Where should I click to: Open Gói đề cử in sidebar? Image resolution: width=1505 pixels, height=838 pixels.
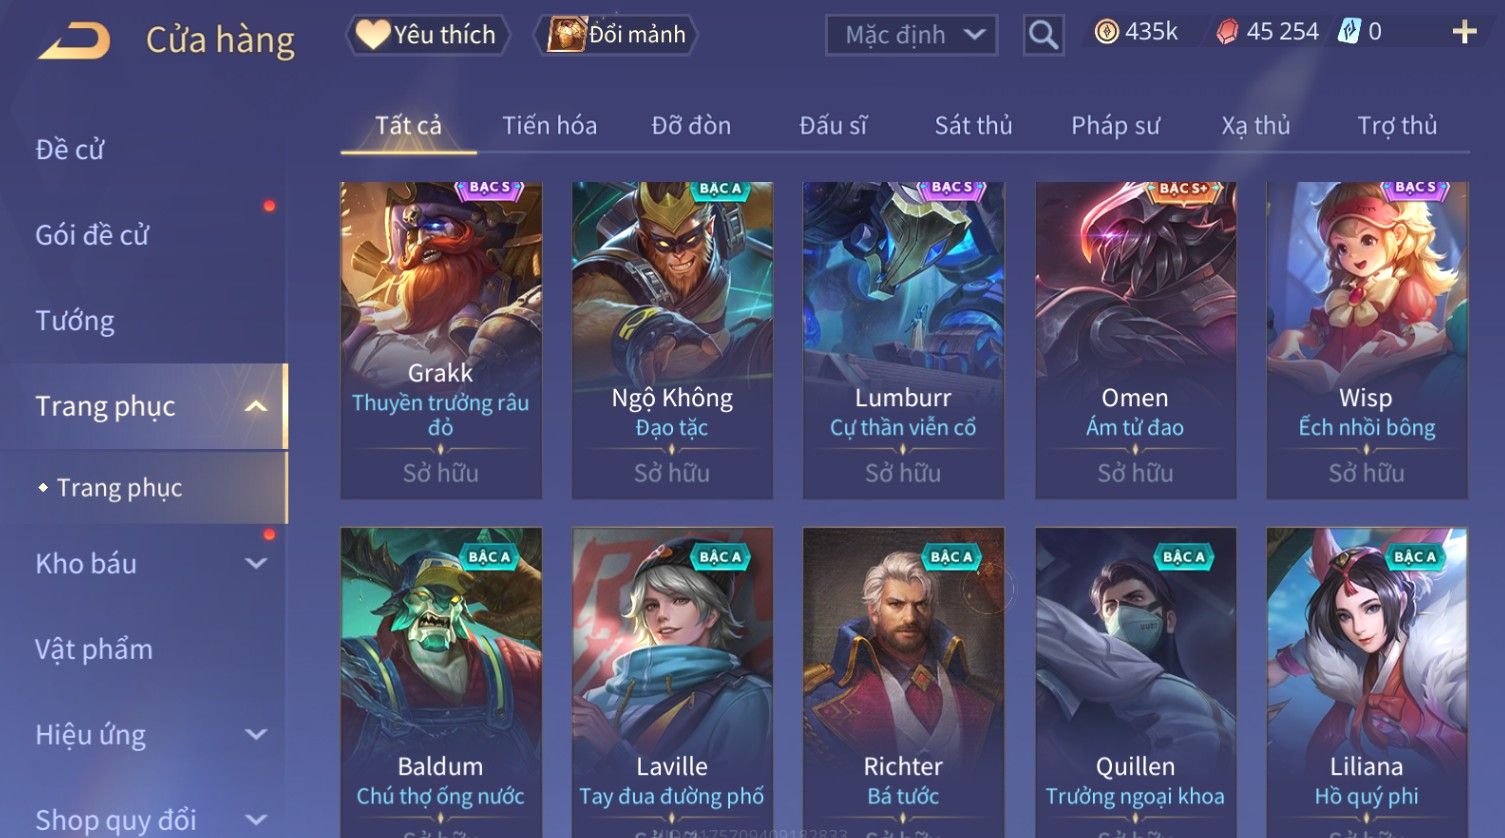[x=92, y=235]
